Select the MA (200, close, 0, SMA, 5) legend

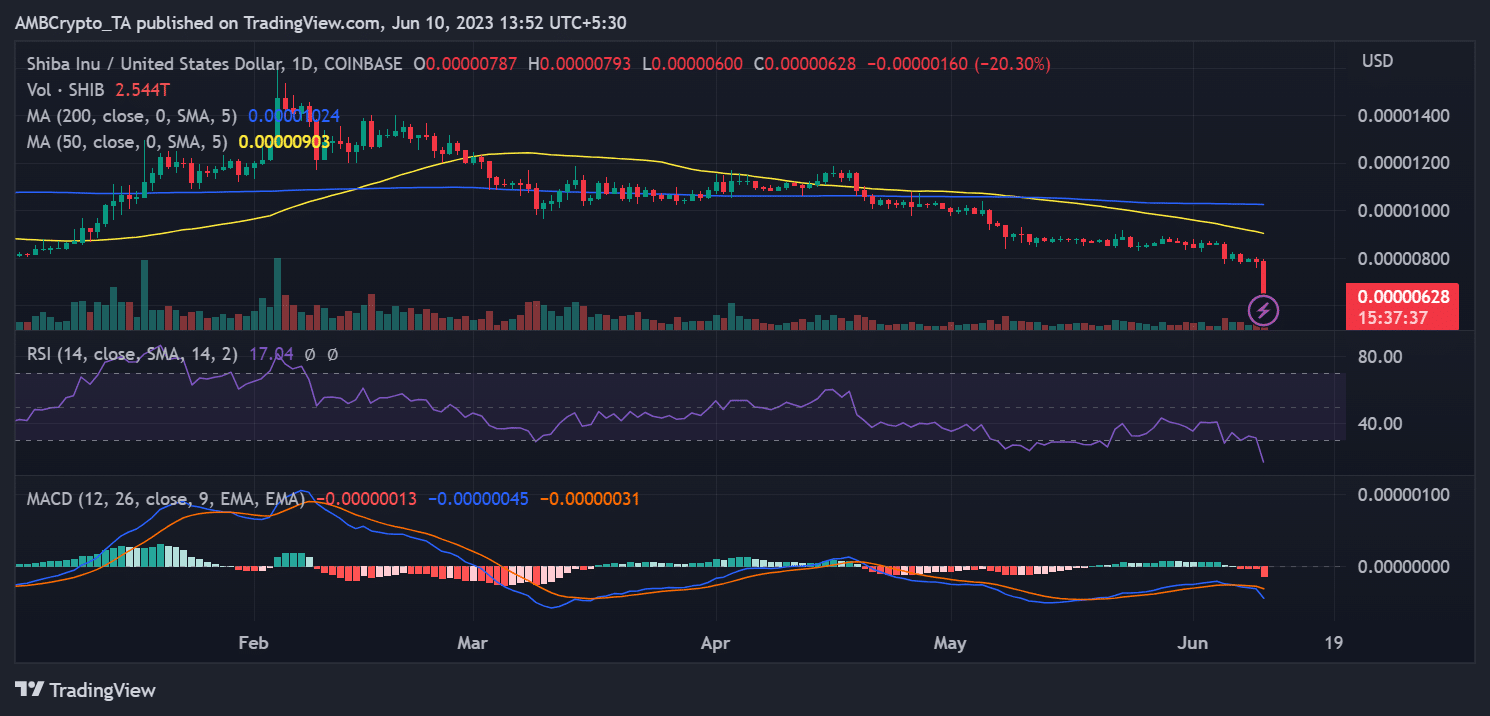point(133,116)
